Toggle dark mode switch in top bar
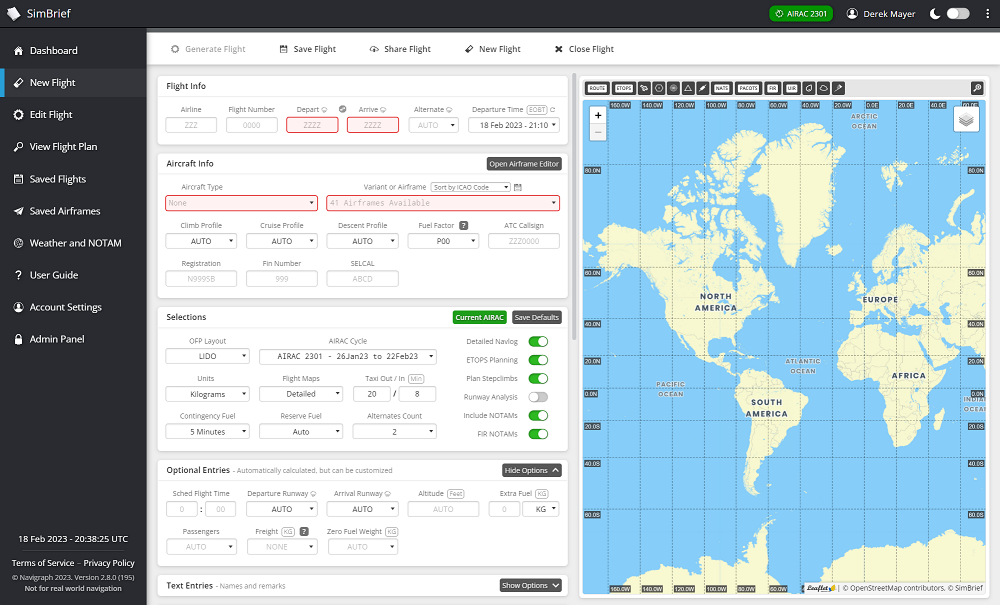1000x605 pixels. tap(958, 13)
